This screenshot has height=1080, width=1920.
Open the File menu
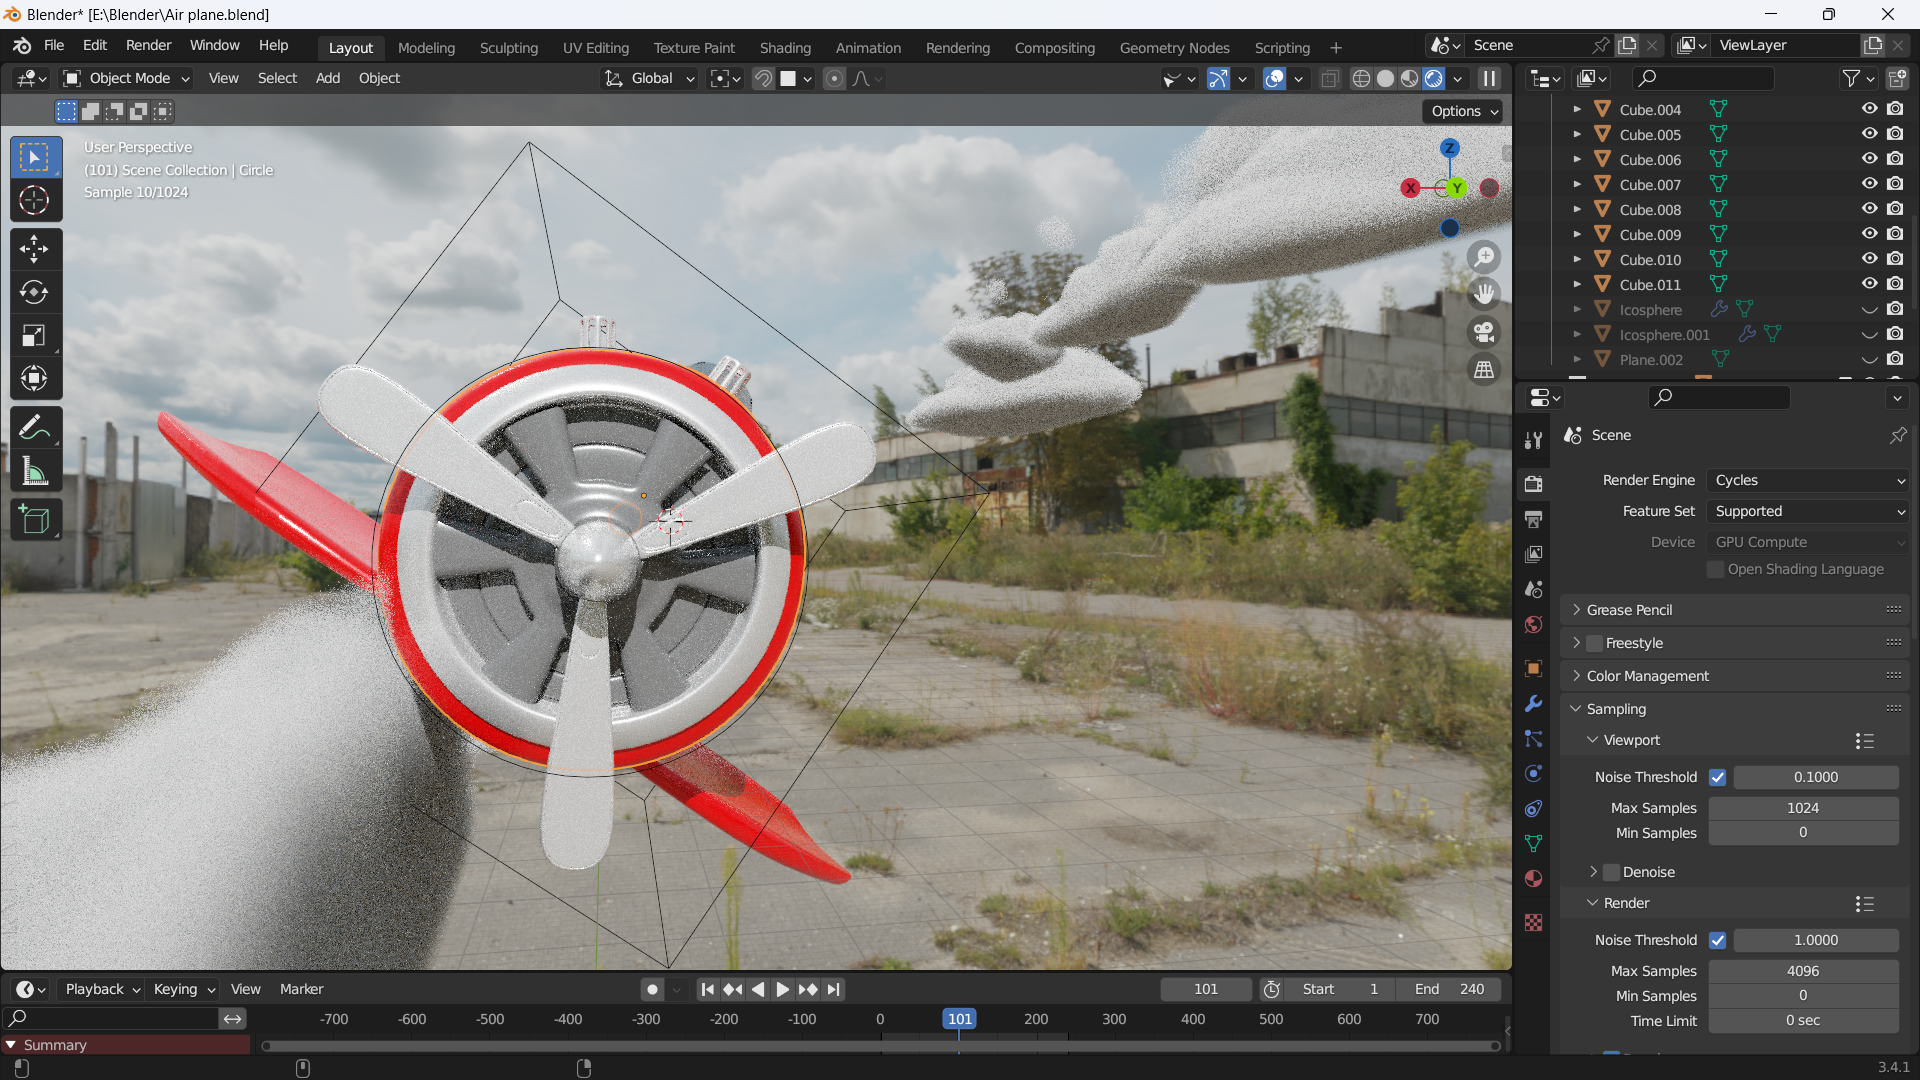pyautogui.click(x=54, y=46)
